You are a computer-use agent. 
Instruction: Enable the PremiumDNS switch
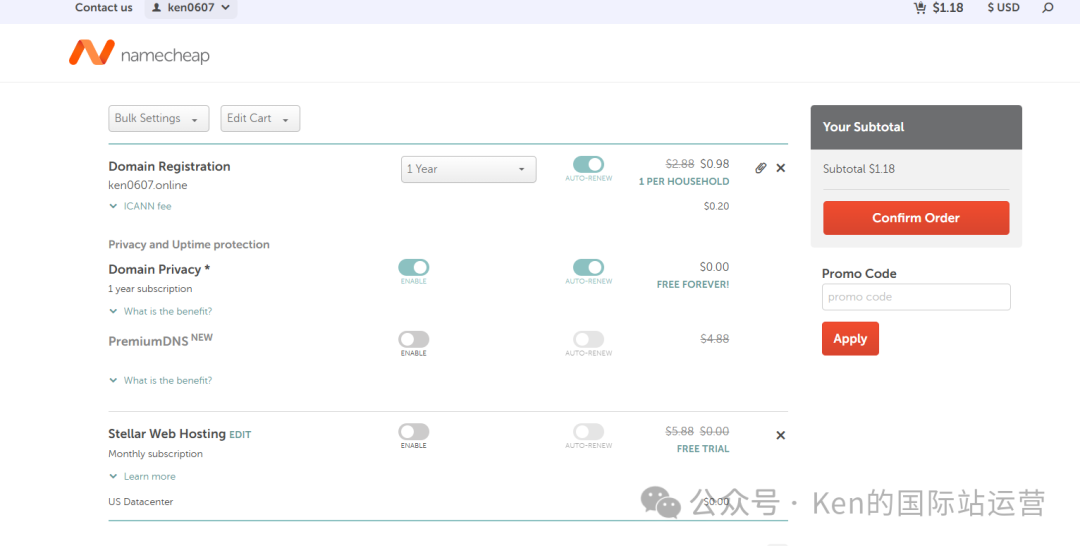[413, 339]
